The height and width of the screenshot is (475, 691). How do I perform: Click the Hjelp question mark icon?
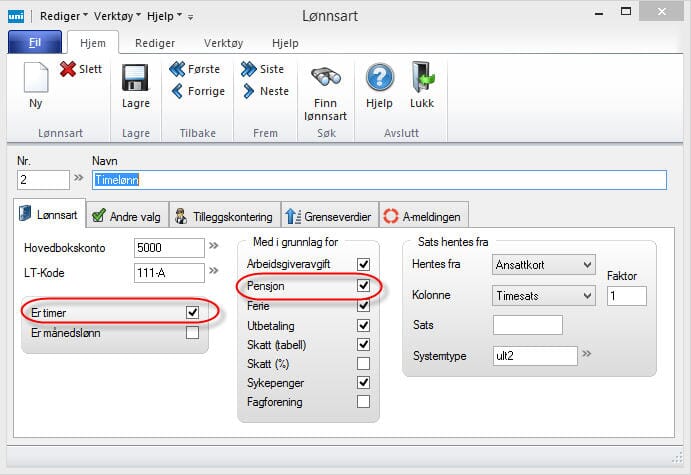[379, 78]
